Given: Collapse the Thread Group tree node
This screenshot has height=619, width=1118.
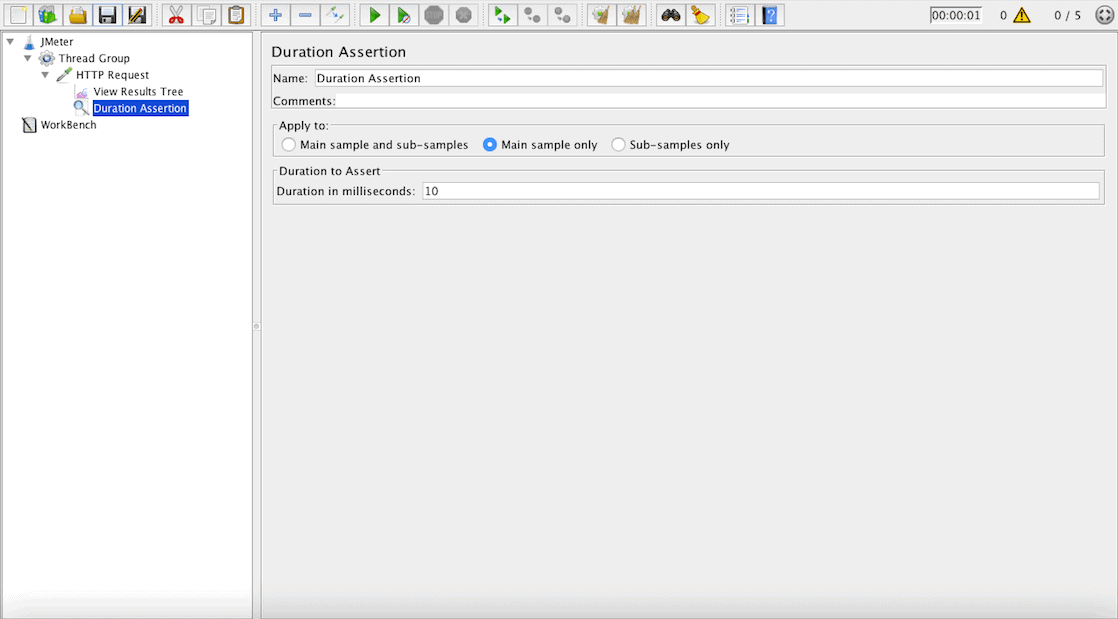Looking at the screenshot, I should 27,58.
